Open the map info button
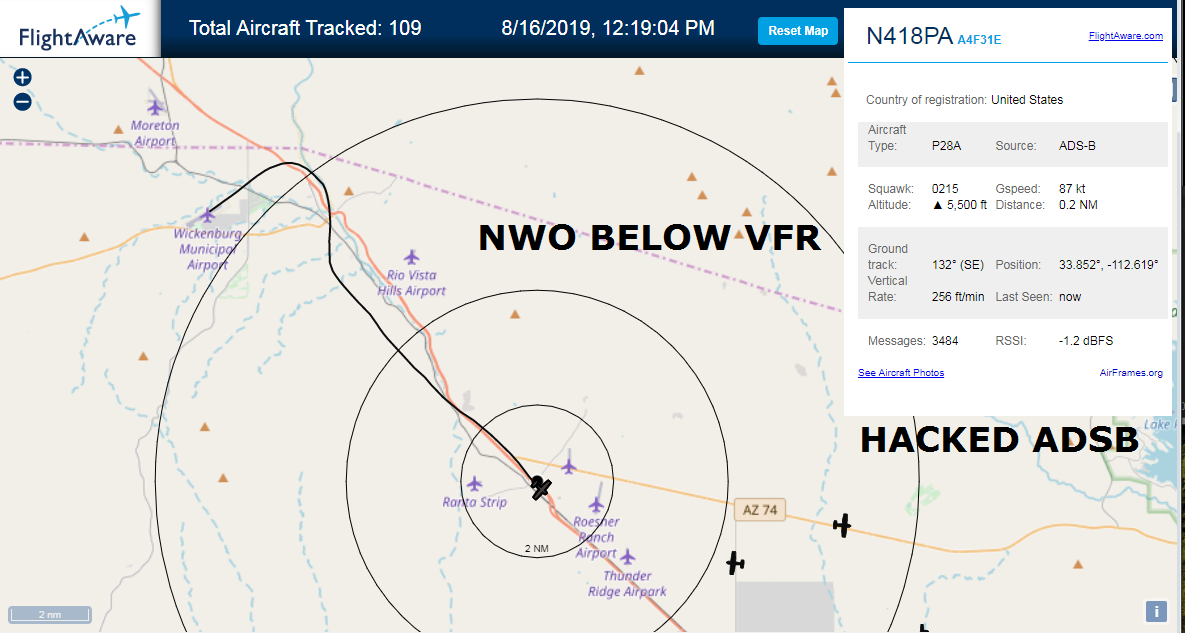 pos(1156,610)
